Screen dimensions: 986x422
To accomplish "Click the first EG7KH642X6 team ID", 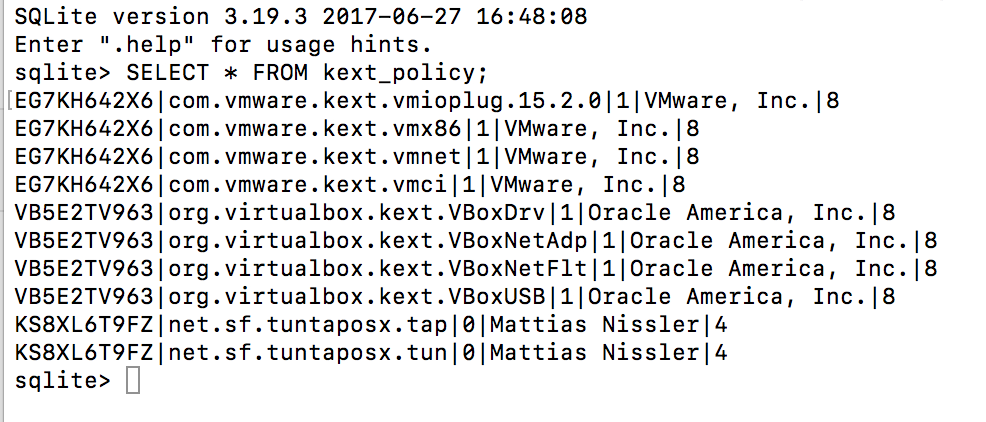I will coord(84,101).
